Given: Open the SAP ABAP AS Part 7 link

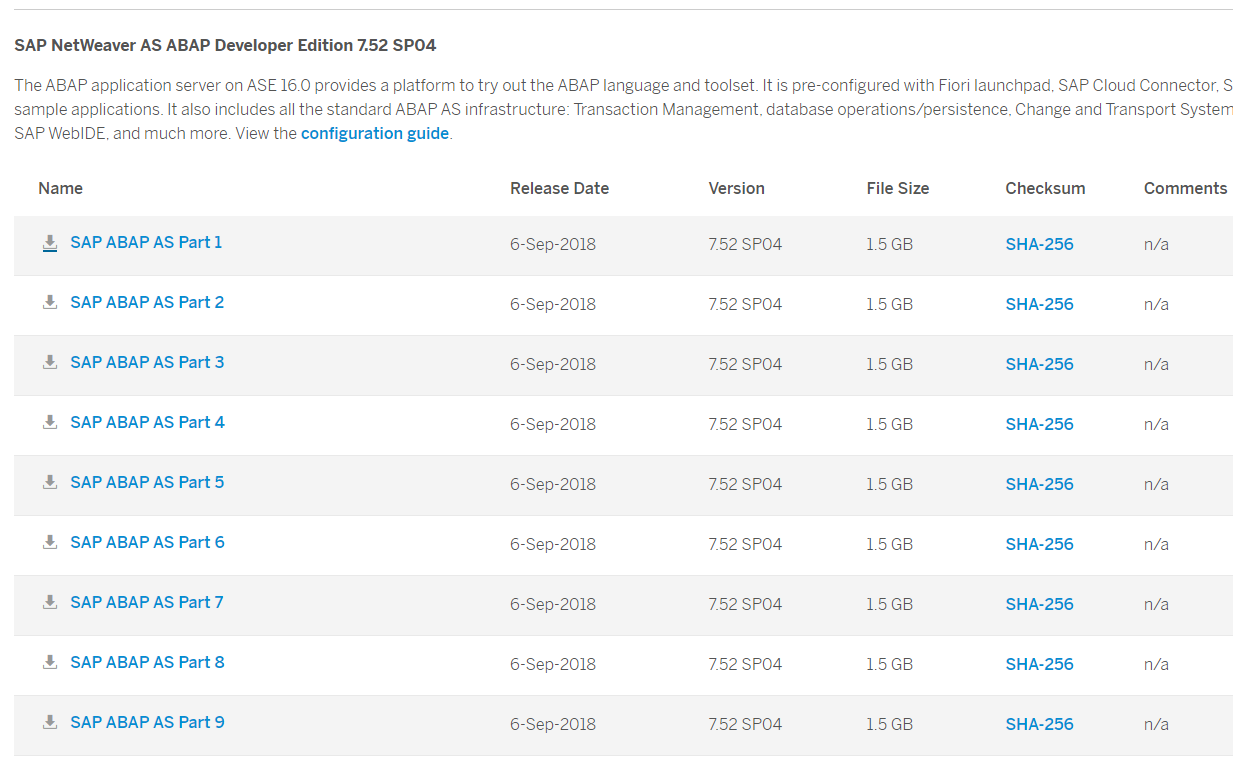Looking at the screenshot, I should pos(147,602).
